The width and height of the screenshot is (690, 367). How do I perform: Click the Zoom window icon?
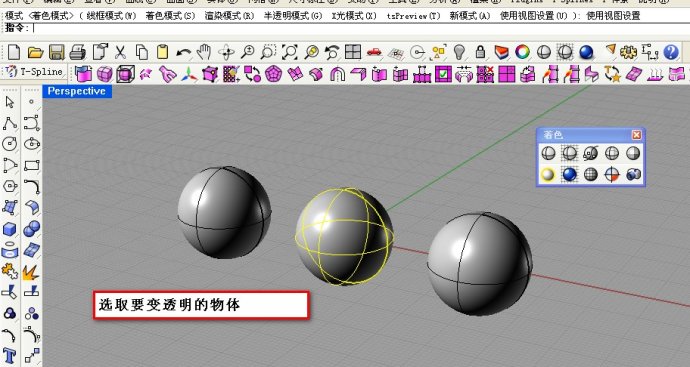[268, 52]
